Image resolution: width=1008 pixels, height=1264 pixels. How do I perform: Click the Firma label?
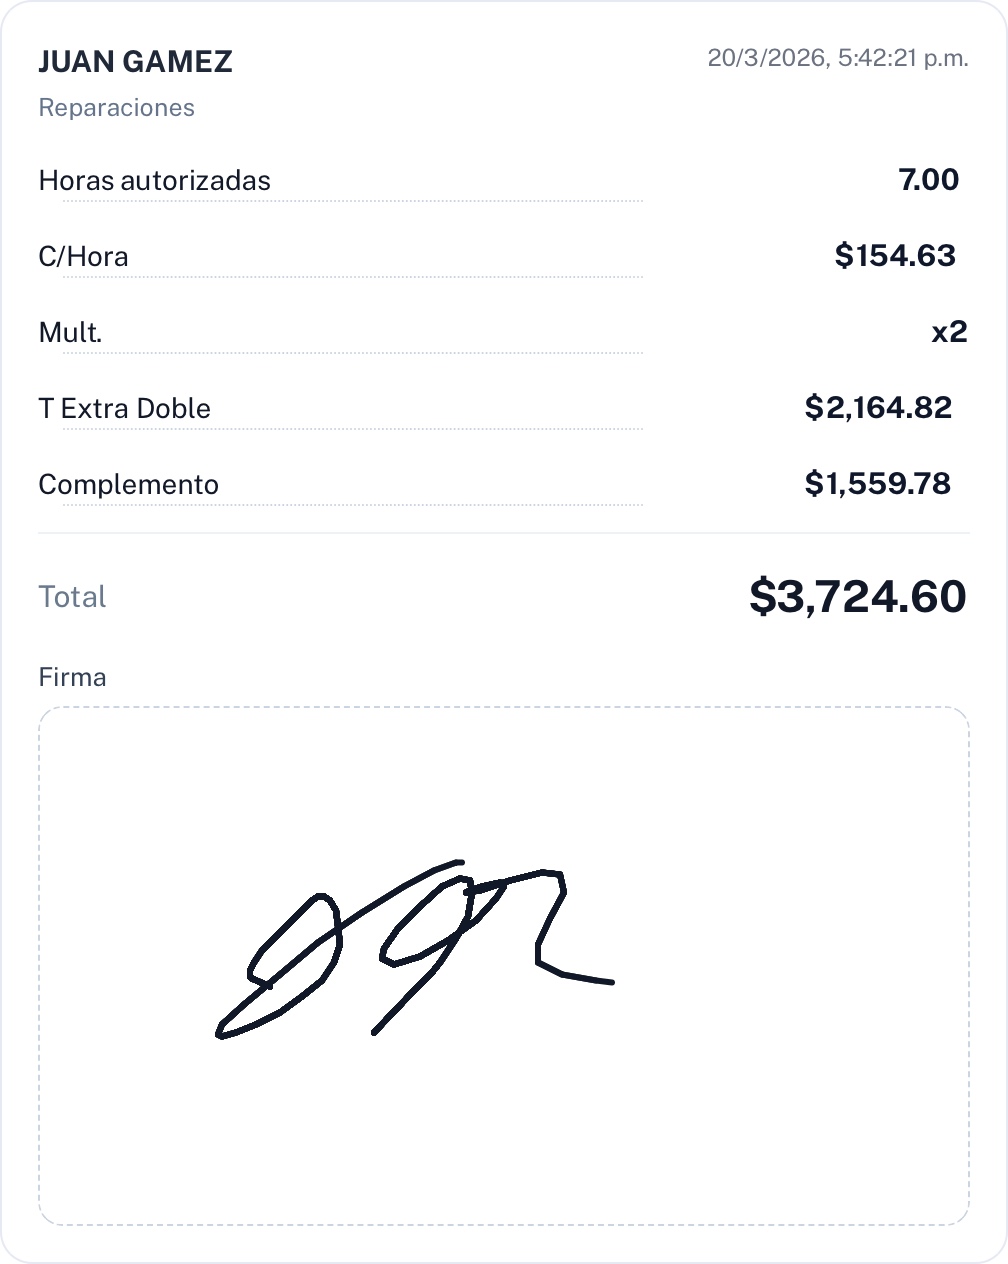tap(72, 677)
